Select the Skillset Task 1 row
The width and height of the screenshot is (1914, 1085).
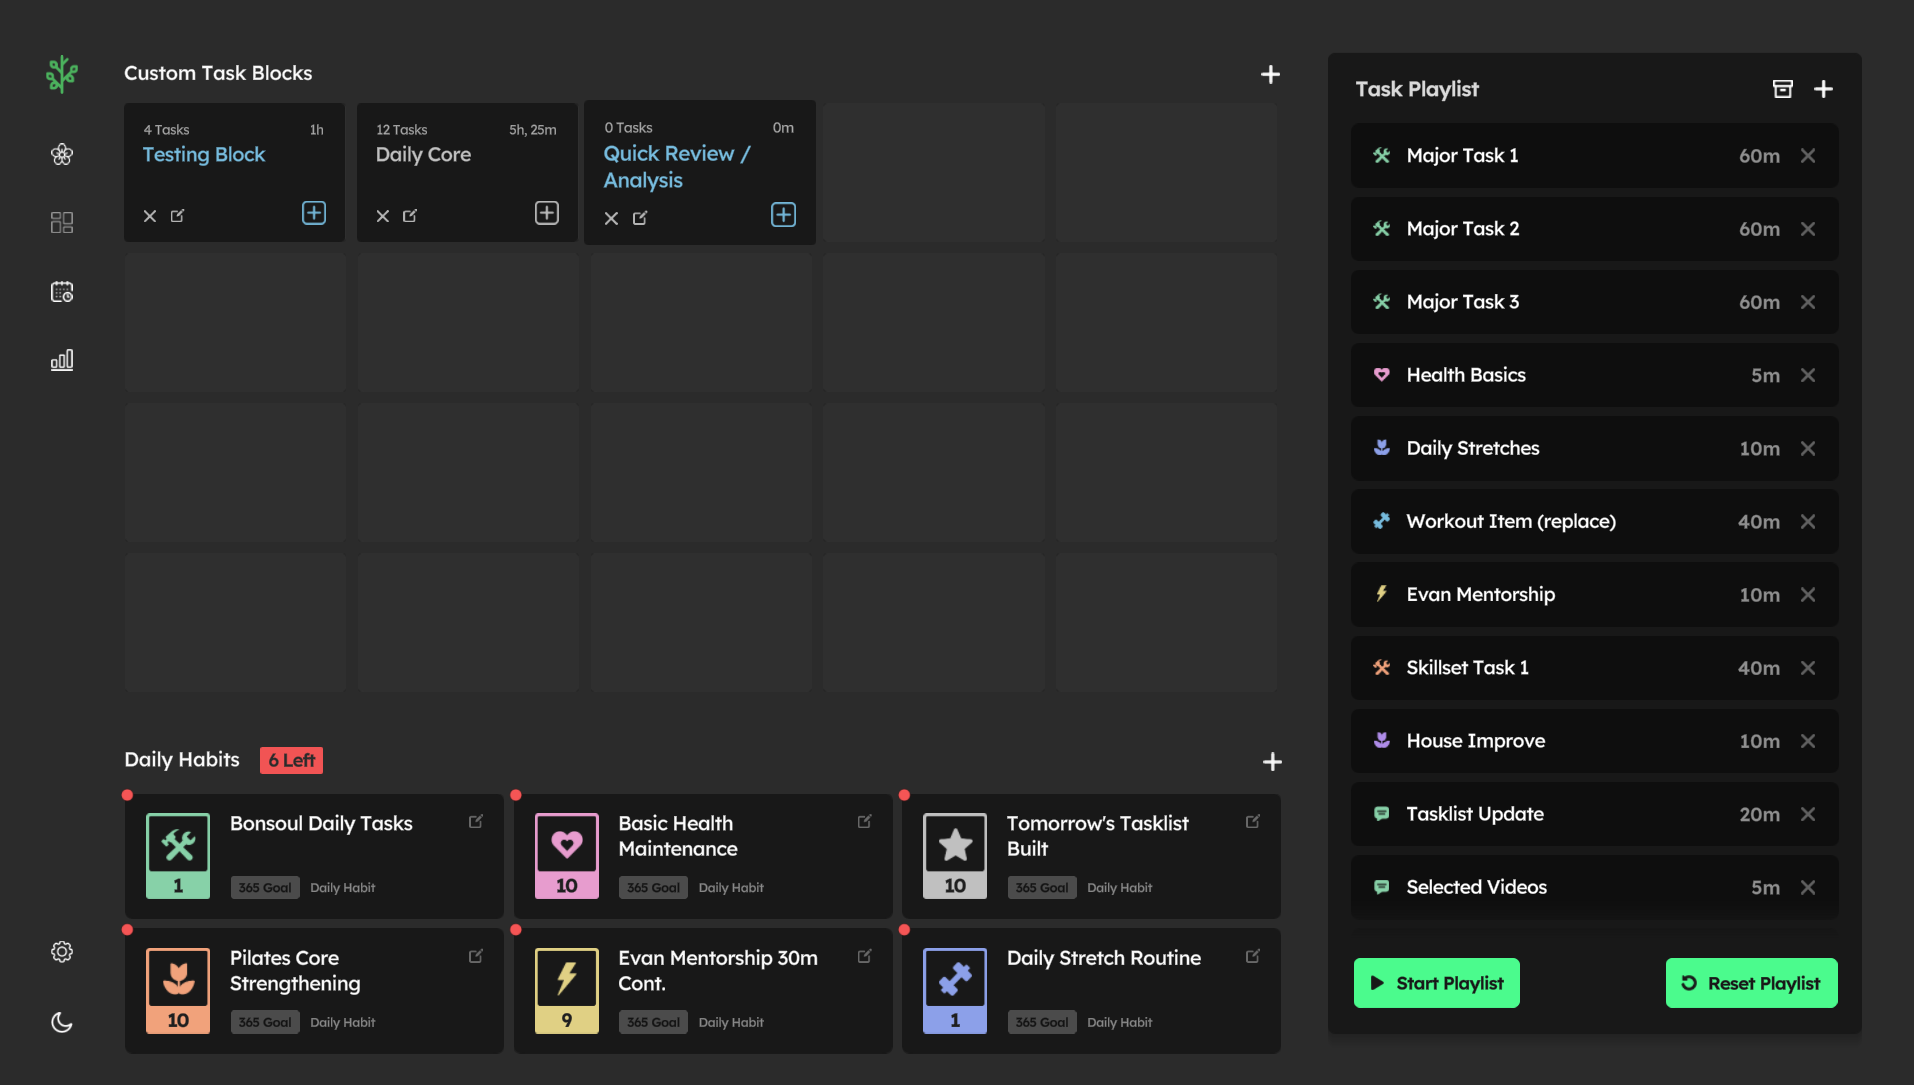1594,668
